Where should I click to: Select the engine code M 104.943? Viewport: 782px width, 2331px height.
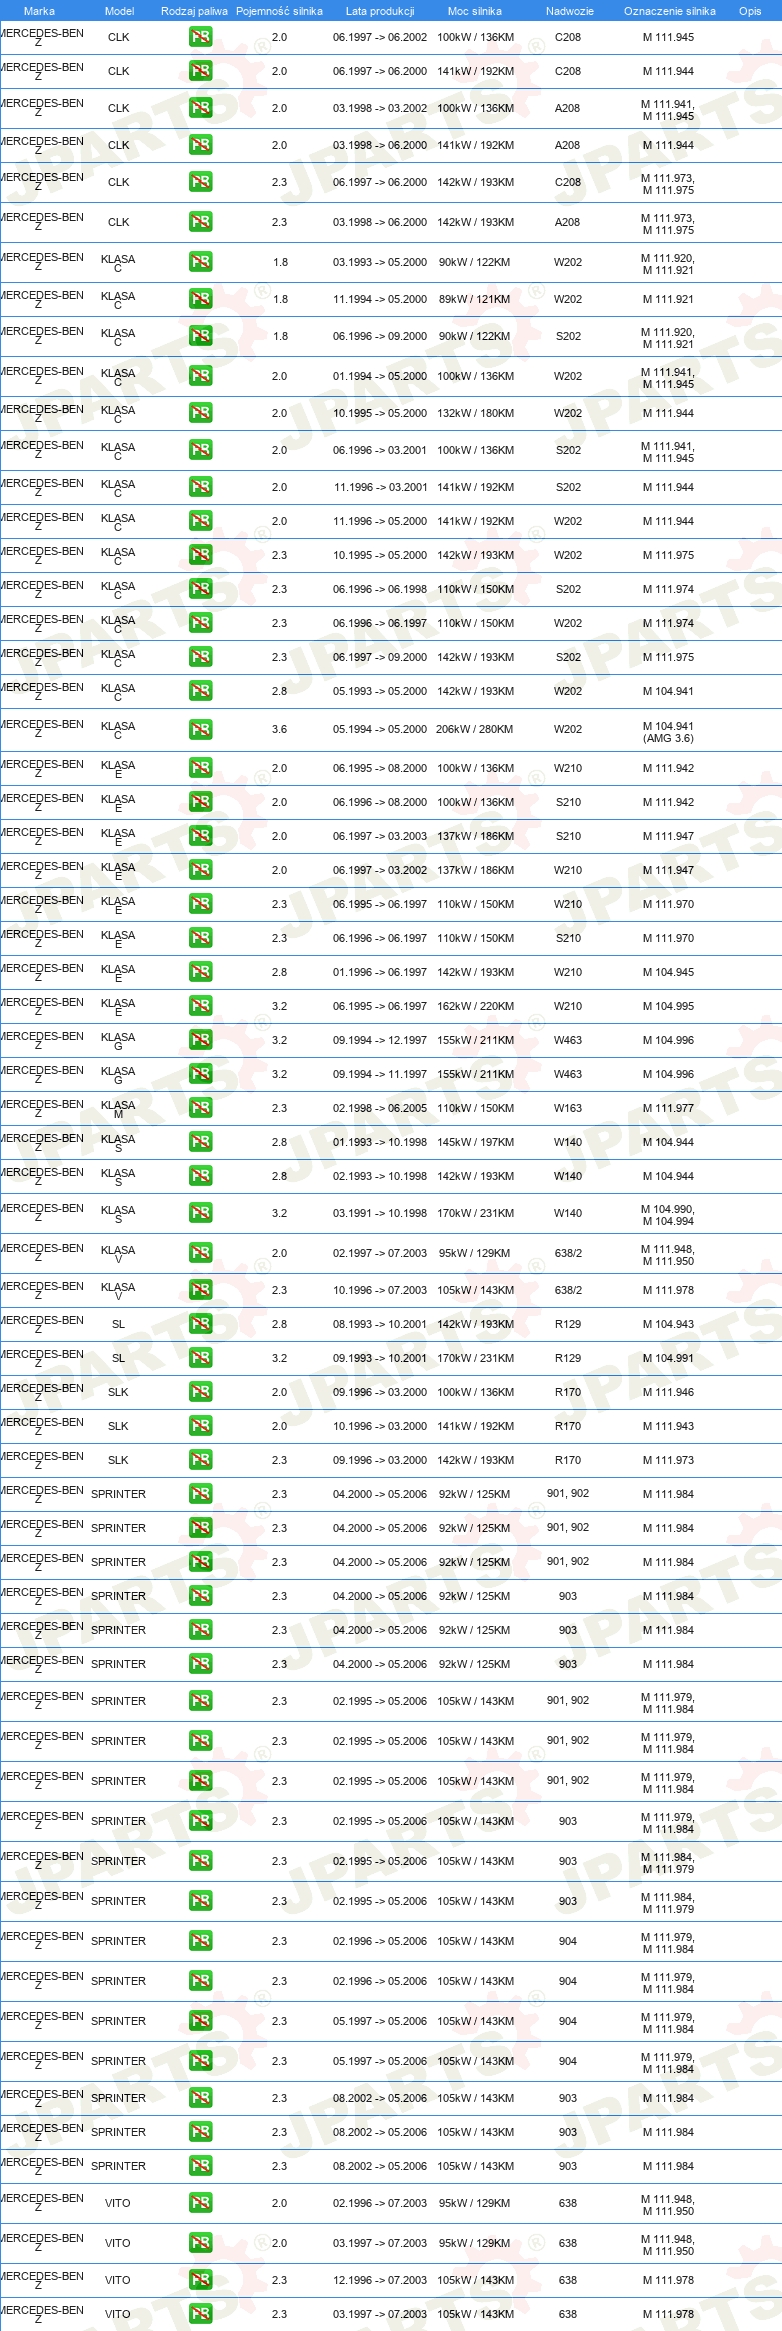tap(668, 1324)
